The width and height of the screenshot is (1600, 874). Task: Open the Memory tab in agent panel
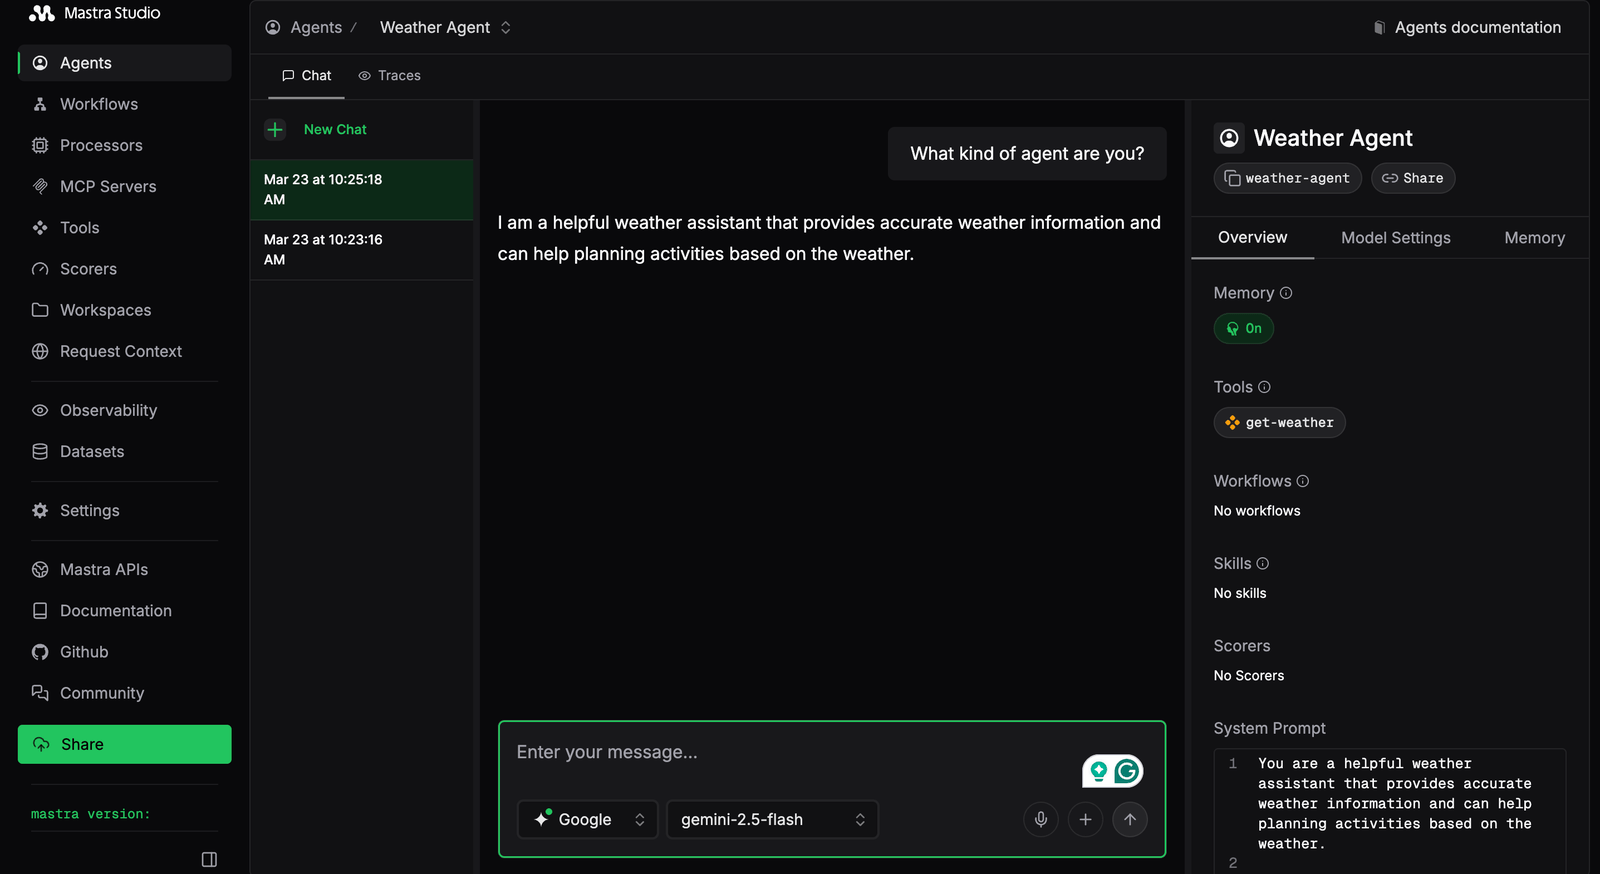point(1534,238)
